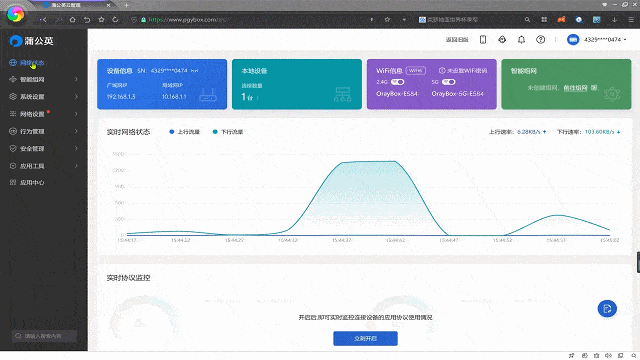This screenshot has width=640, height=360.
Task: Click the router icon in 设备信息 card
Action: click(208, 95)
